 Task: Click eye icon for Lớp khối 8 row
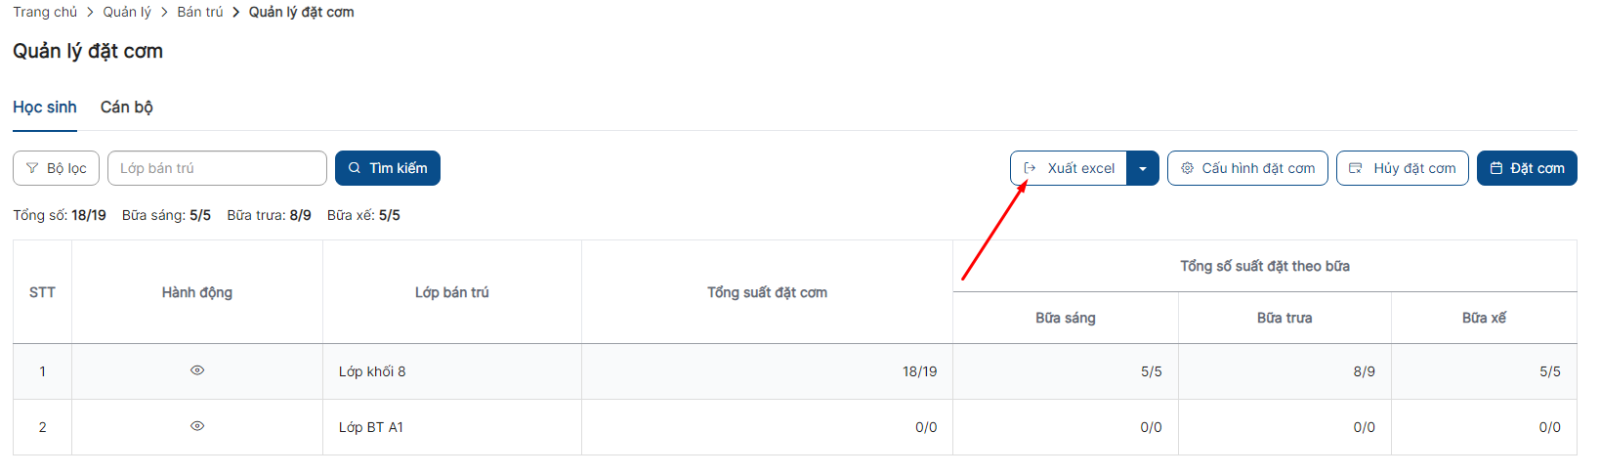[x=197, y=370]
